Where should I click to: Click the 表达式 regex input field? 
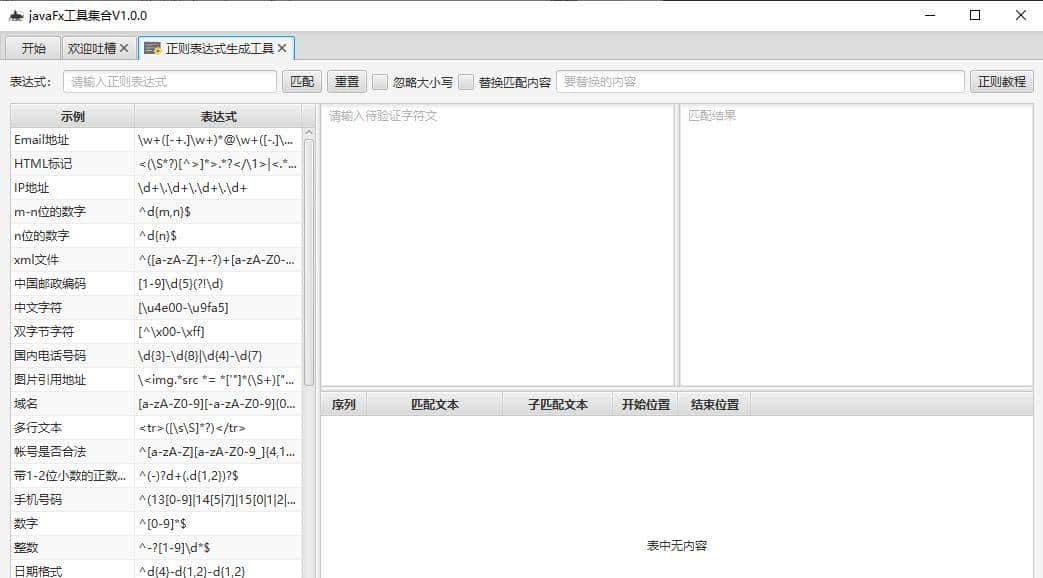click(168, 81)
